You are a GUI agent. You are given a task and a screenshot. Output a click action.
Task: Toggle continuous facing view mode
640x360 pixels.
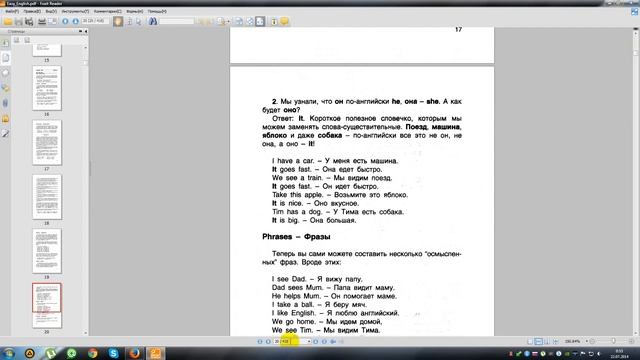tap(556, 341)
